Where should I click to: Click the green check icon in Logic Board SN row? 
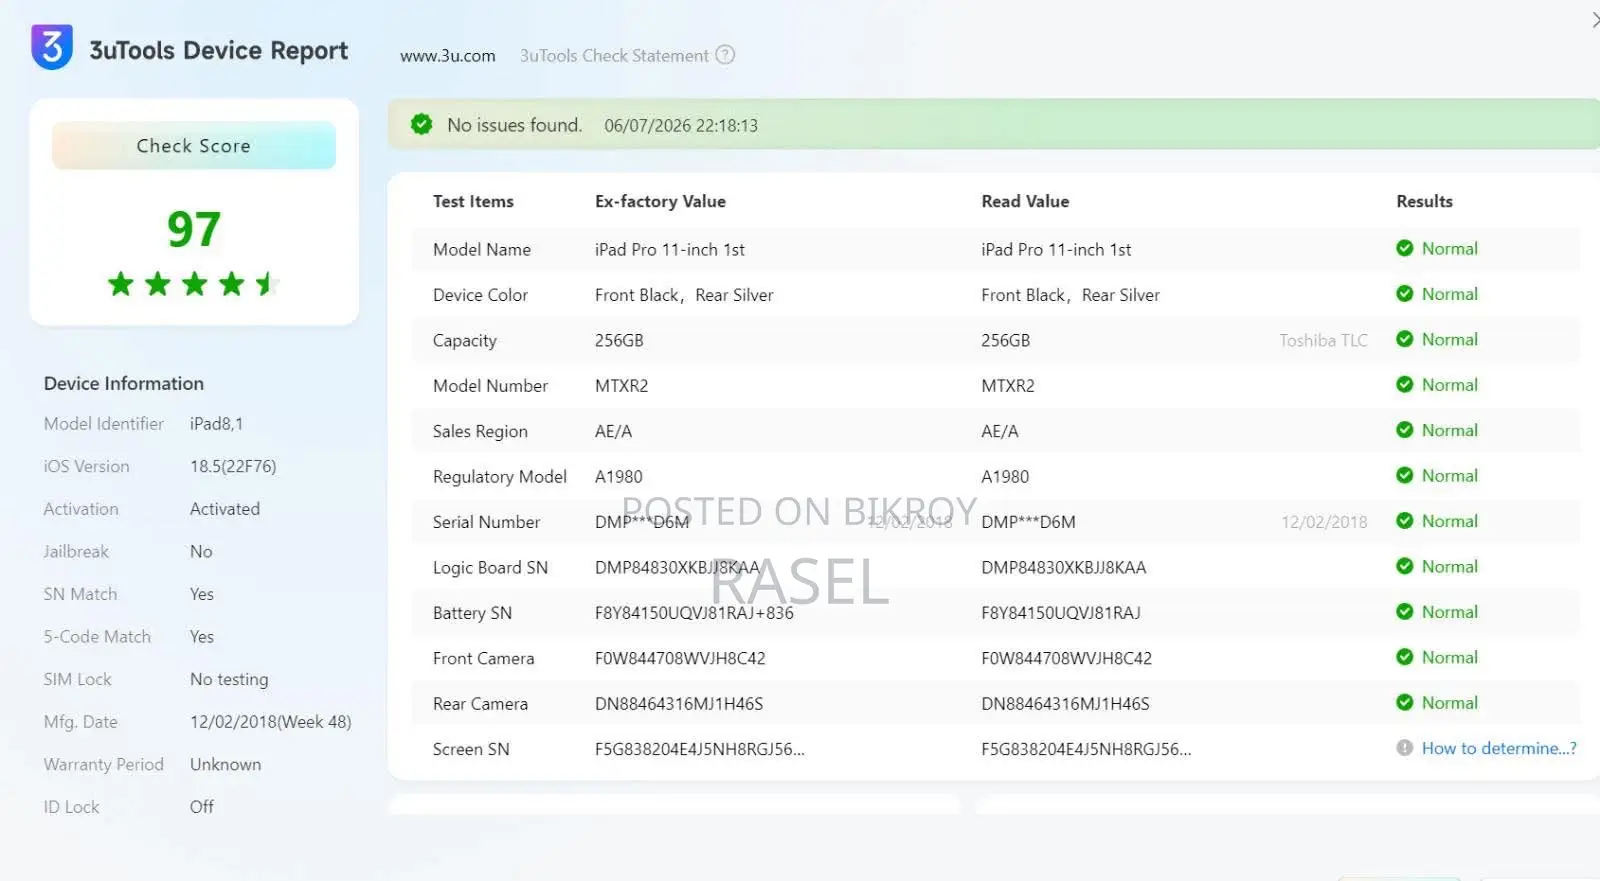pos(1405,566)
